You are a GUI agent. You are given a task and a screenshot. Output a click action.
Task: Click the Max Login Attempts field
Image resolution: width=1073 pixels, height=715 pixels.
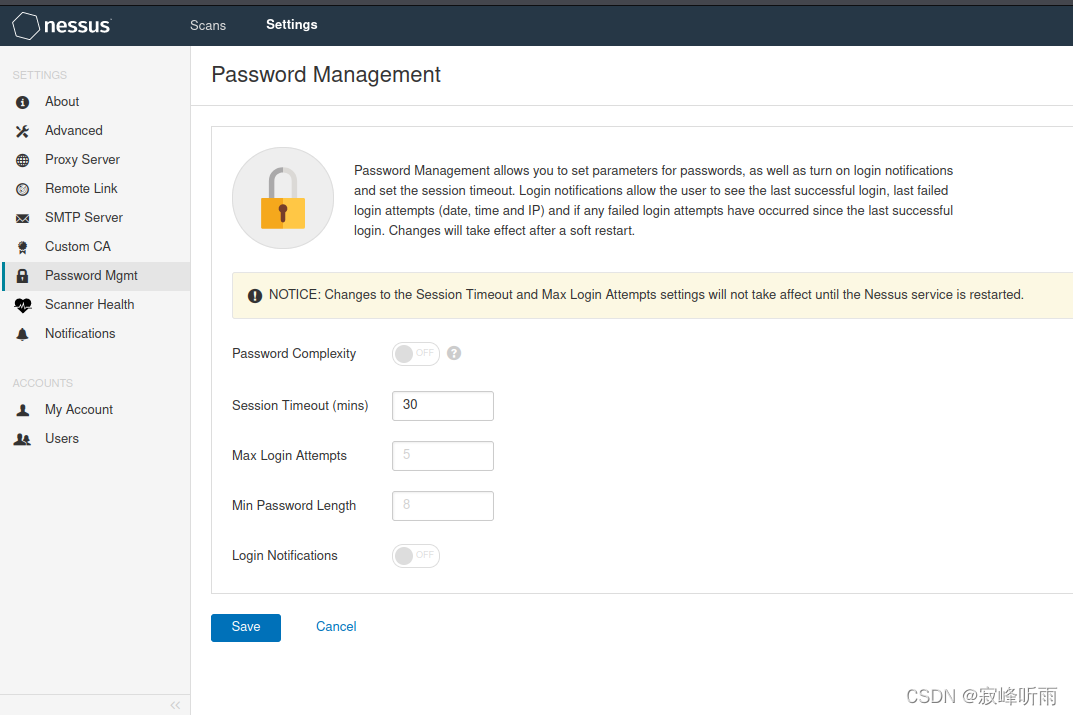(x=443, y=456)
